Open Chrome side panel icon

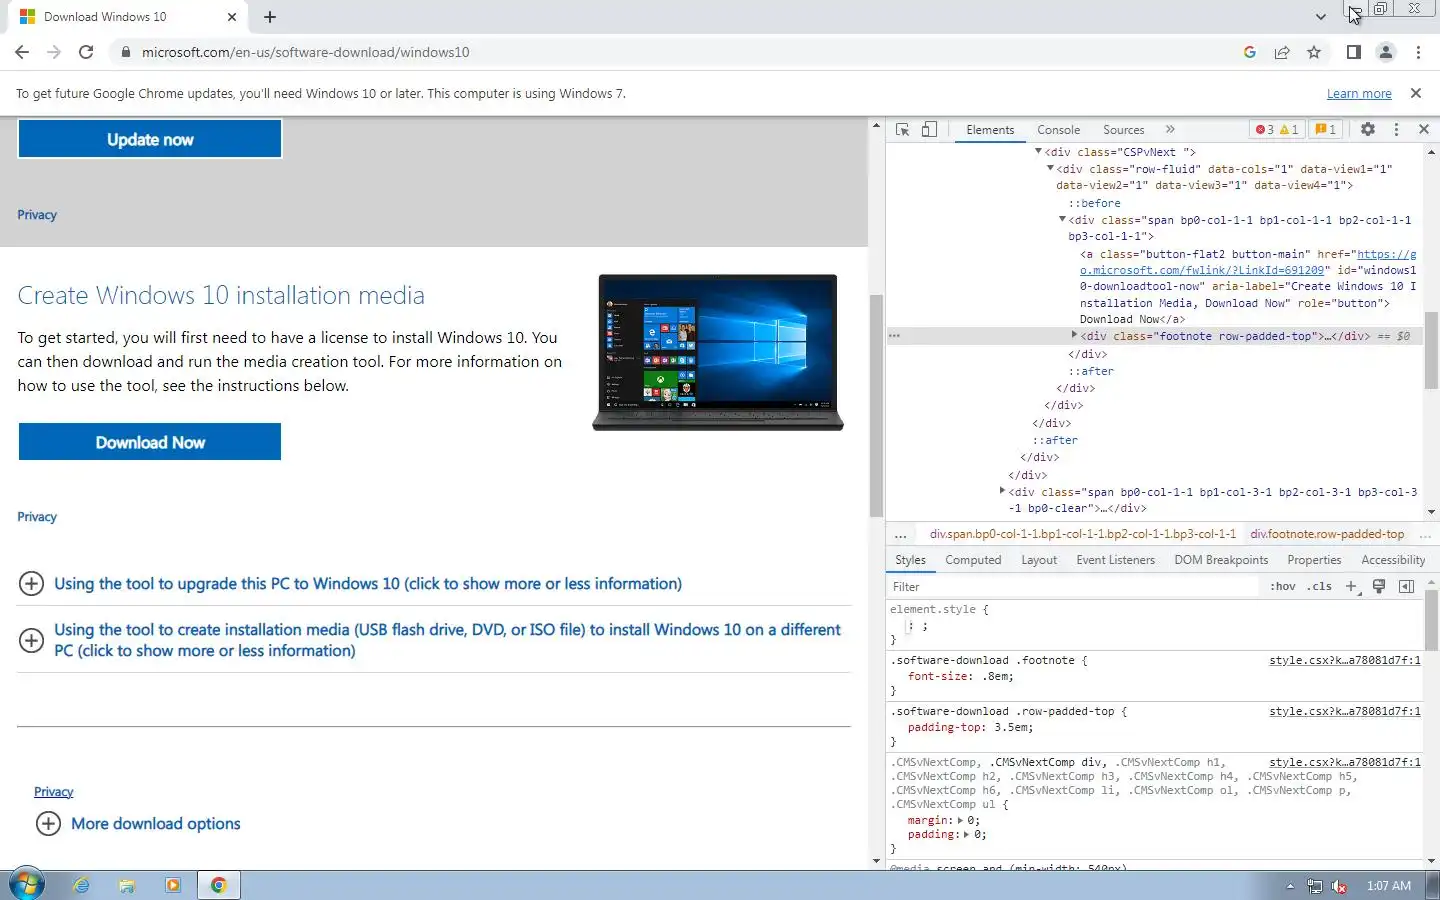1353,52
